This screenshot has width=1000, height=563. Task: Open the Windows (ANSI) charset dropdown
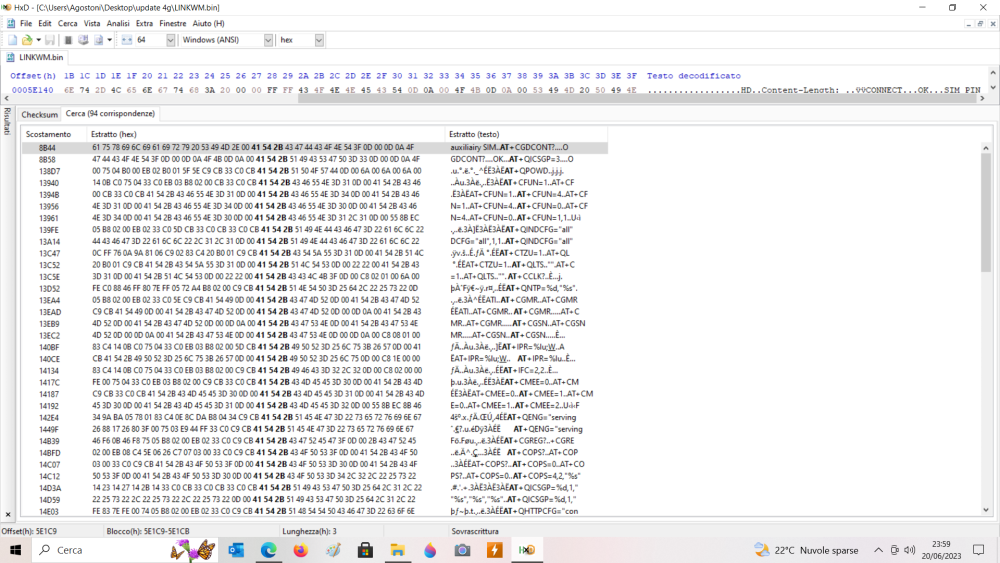(268, 40)
